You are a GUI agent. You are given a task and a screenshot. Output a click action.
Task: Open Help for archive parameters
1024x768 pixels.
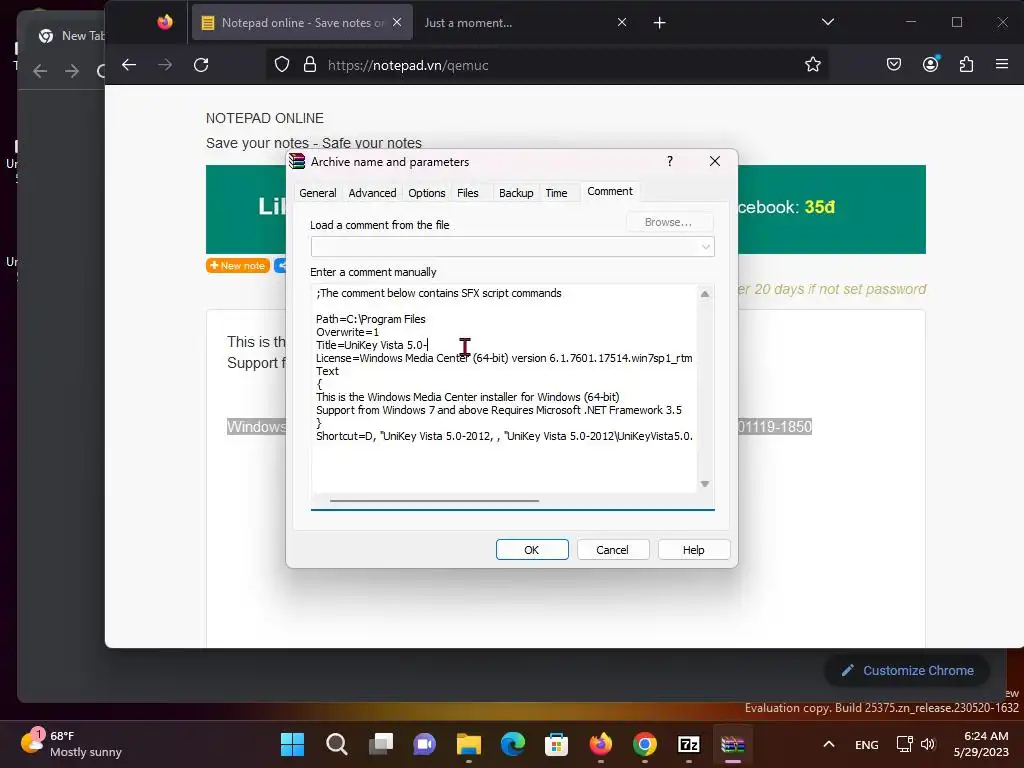(x=694, y=550)
